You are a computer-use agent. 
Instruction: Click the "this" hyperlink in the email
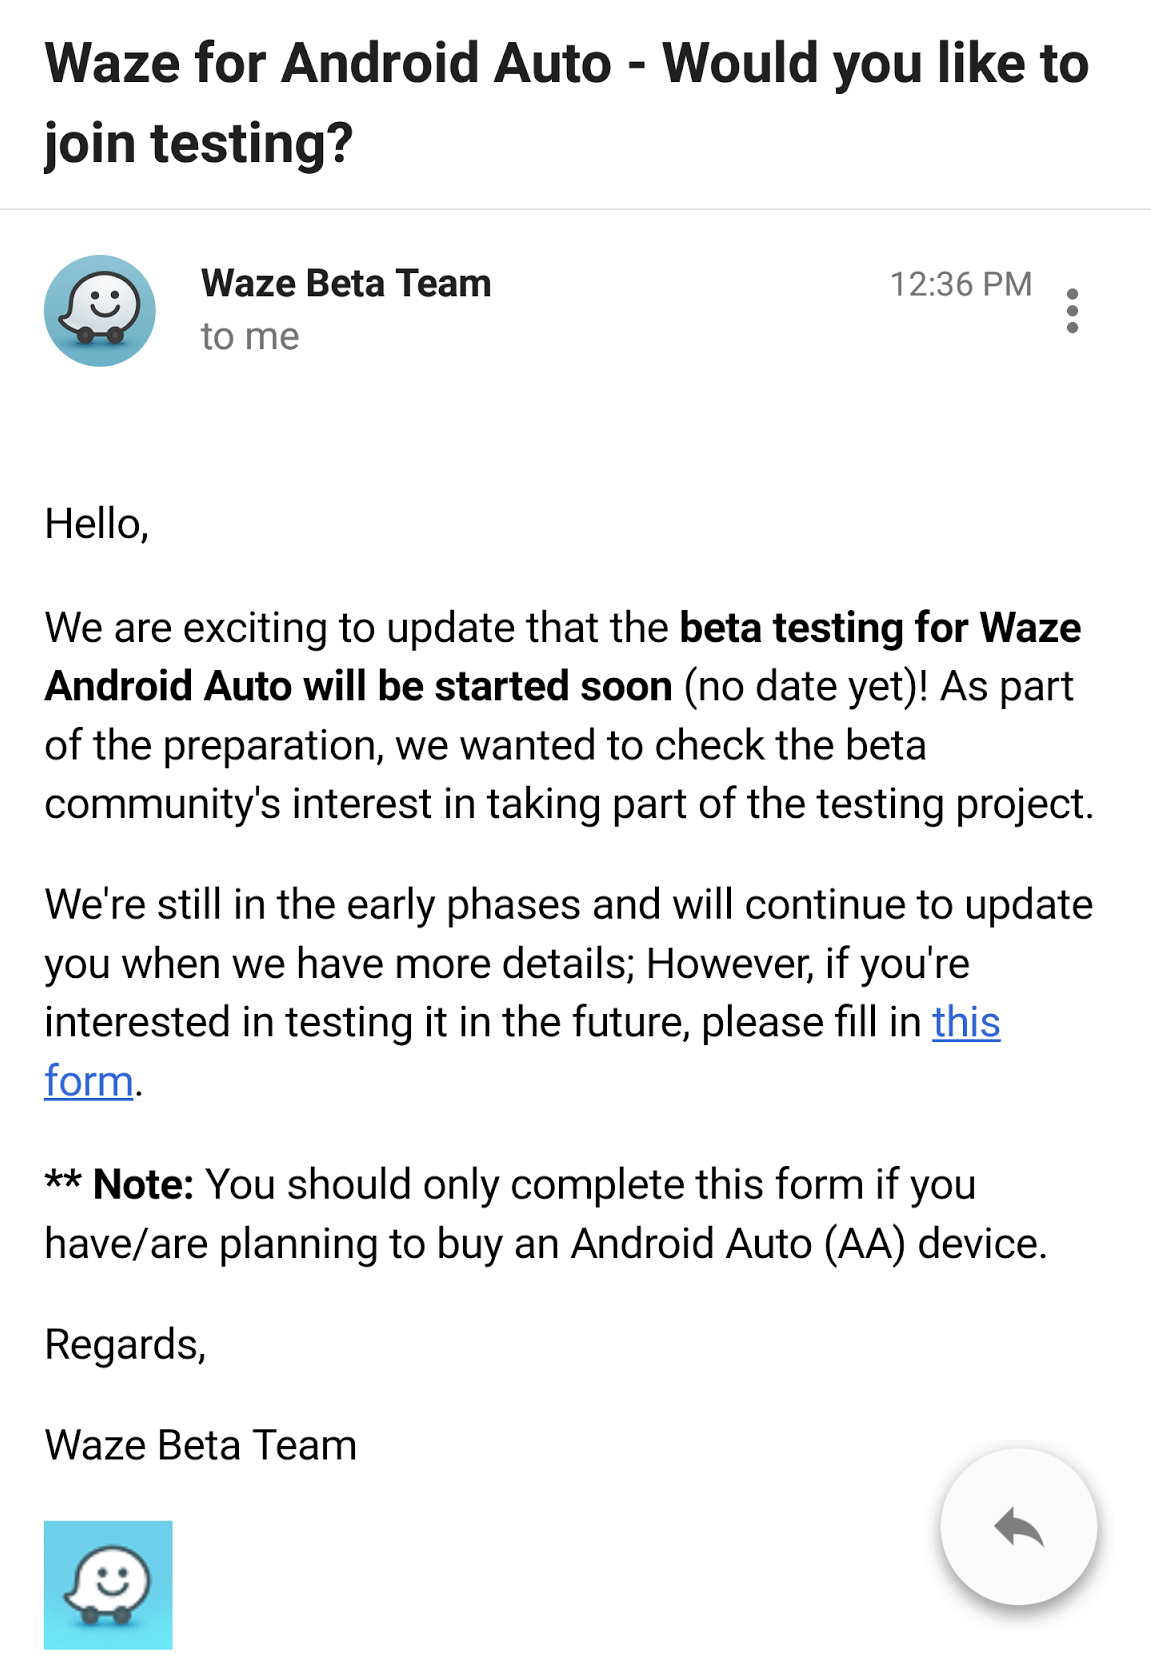point(966,1022)
